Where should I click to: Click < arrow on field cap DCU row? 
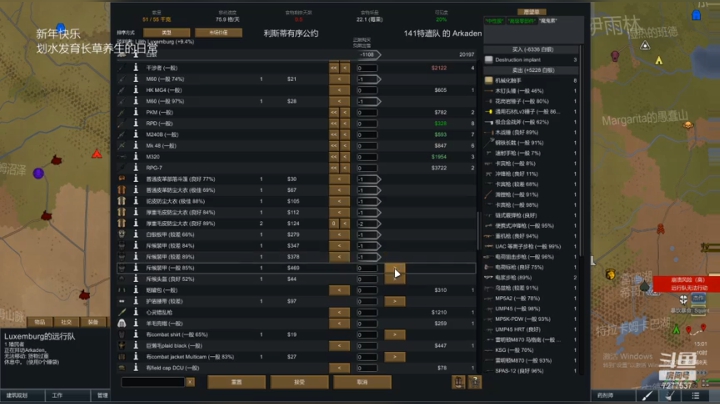(x=339, y=368)
